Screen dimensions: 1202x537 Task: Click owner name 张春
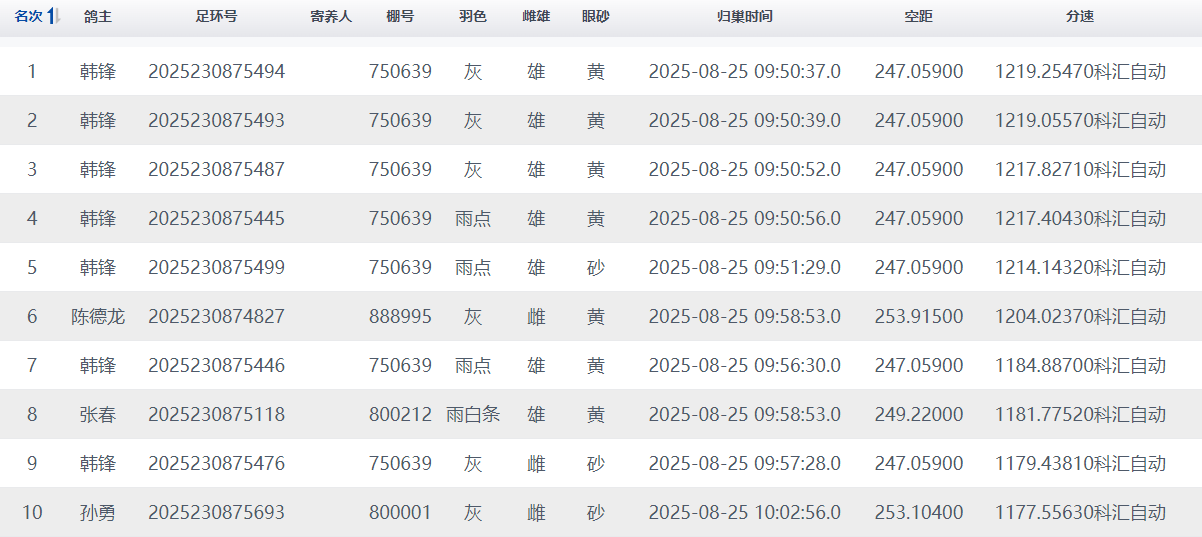pos(97,414)
